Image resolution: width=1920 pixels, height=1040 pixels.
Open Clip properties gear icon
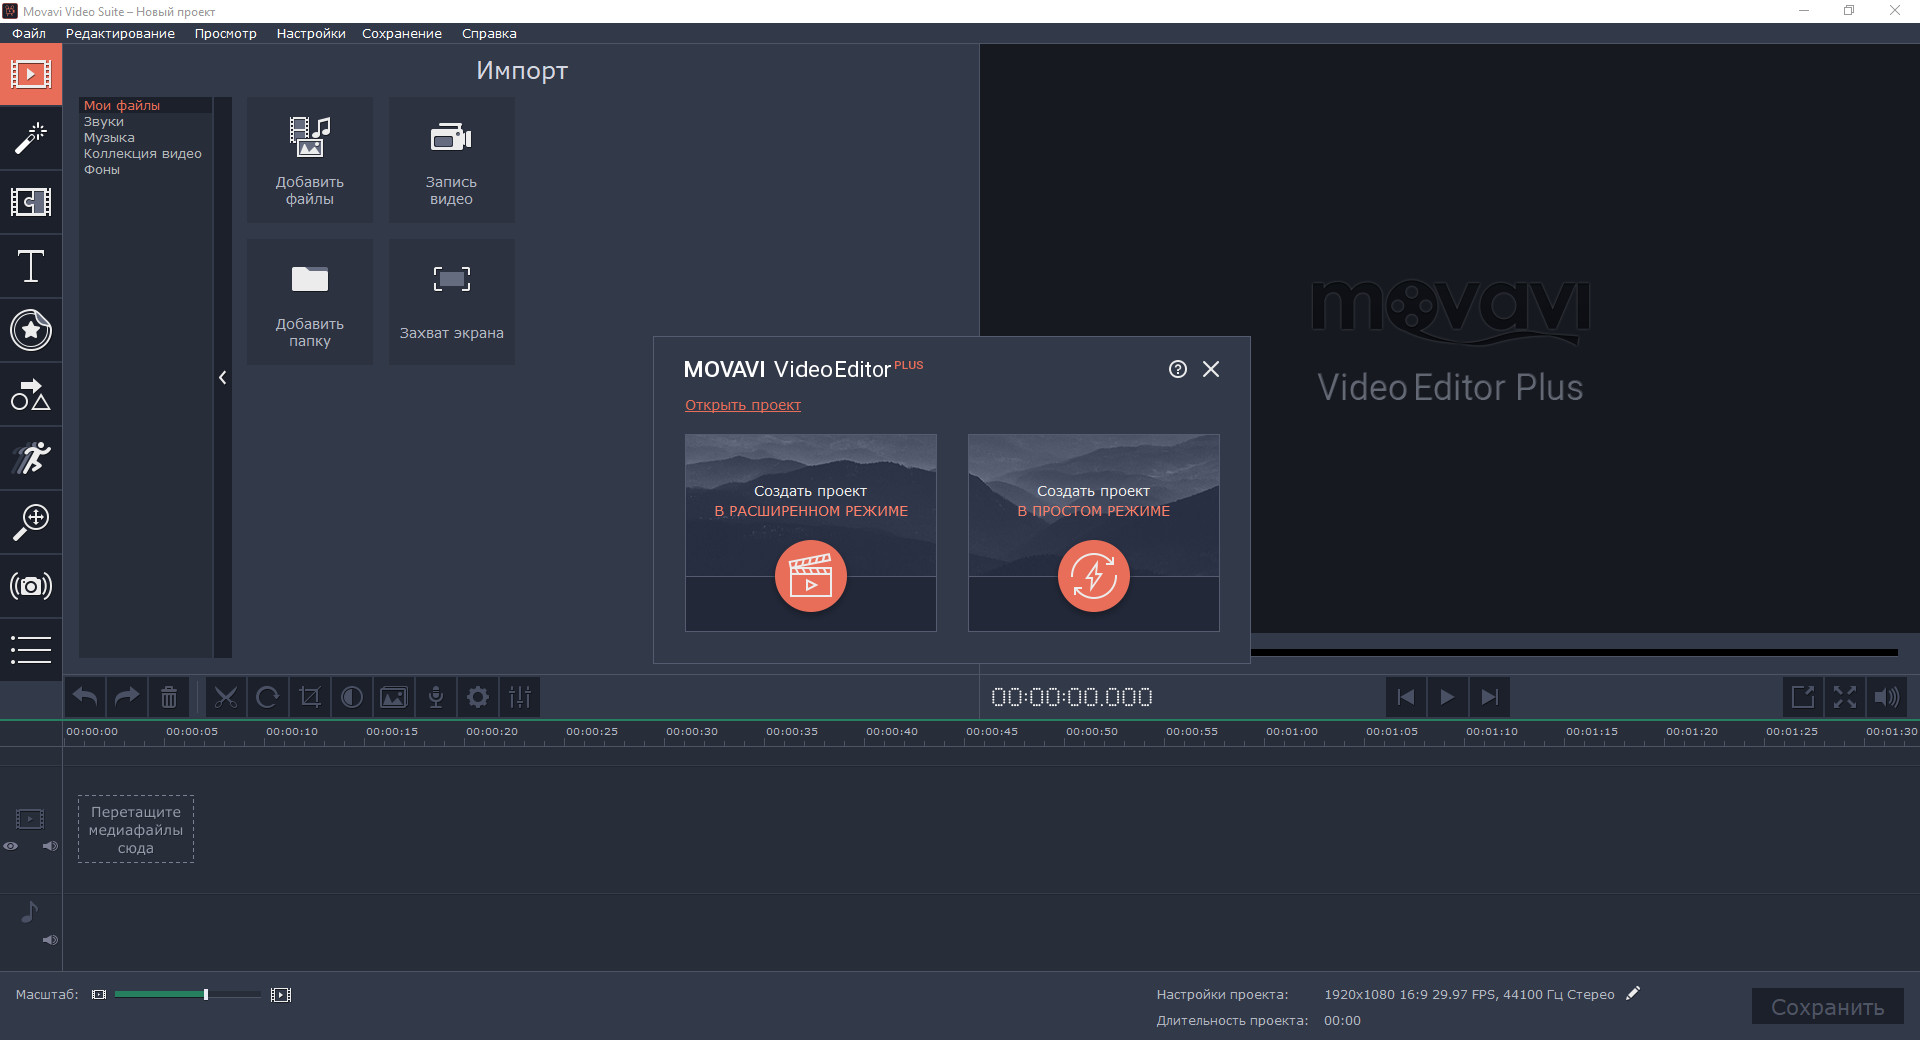478,697
